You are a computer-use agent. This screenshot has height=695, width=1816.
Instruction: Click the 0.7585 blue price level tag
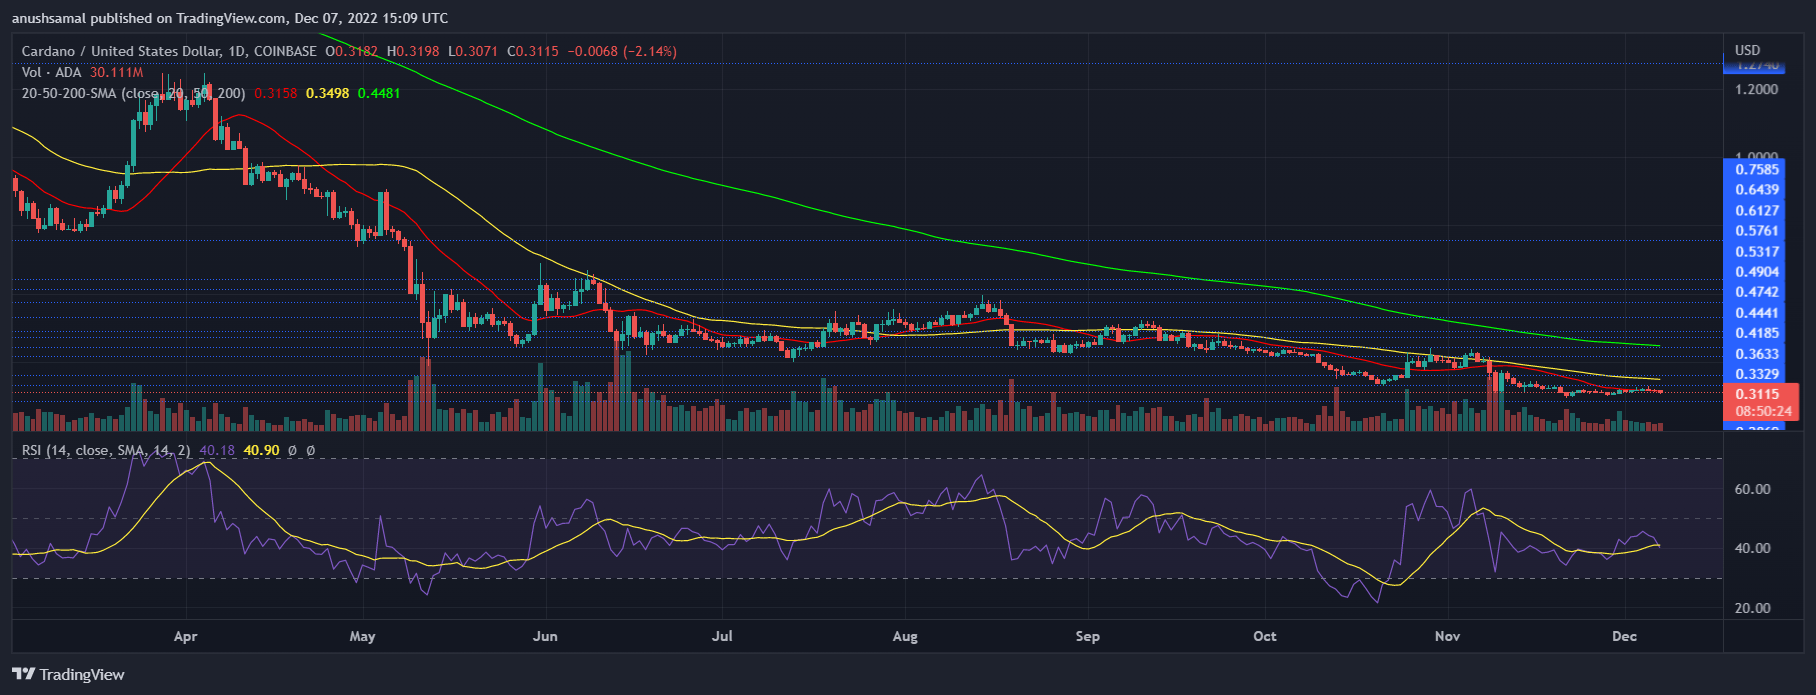coord(1756,169)
